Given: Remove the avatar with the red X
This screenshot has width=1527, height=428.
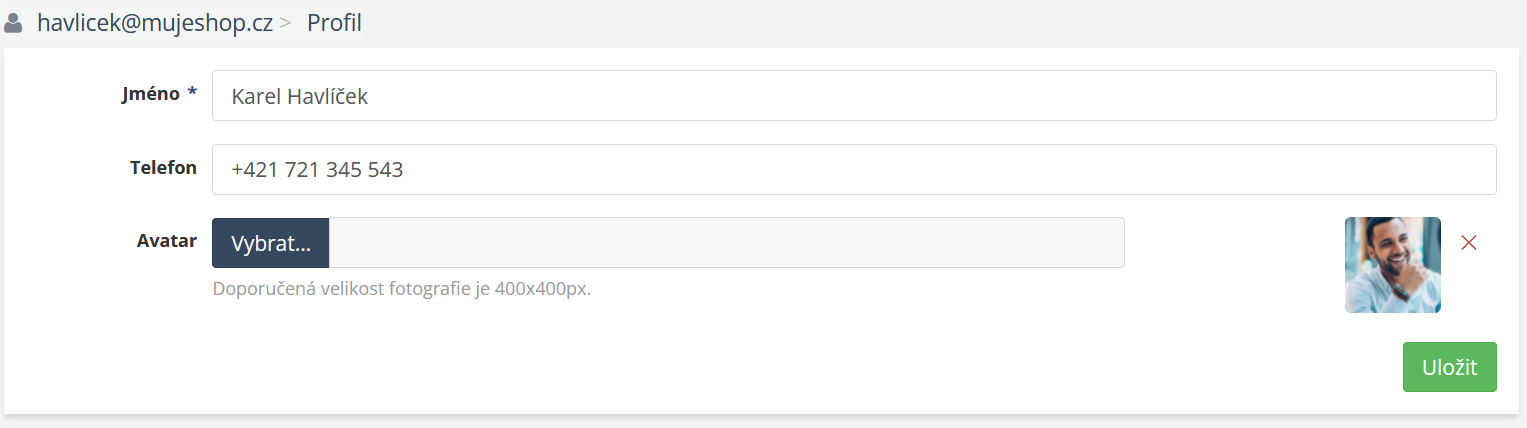Looking at the screenshot, I should click(x=1468, y=242).
